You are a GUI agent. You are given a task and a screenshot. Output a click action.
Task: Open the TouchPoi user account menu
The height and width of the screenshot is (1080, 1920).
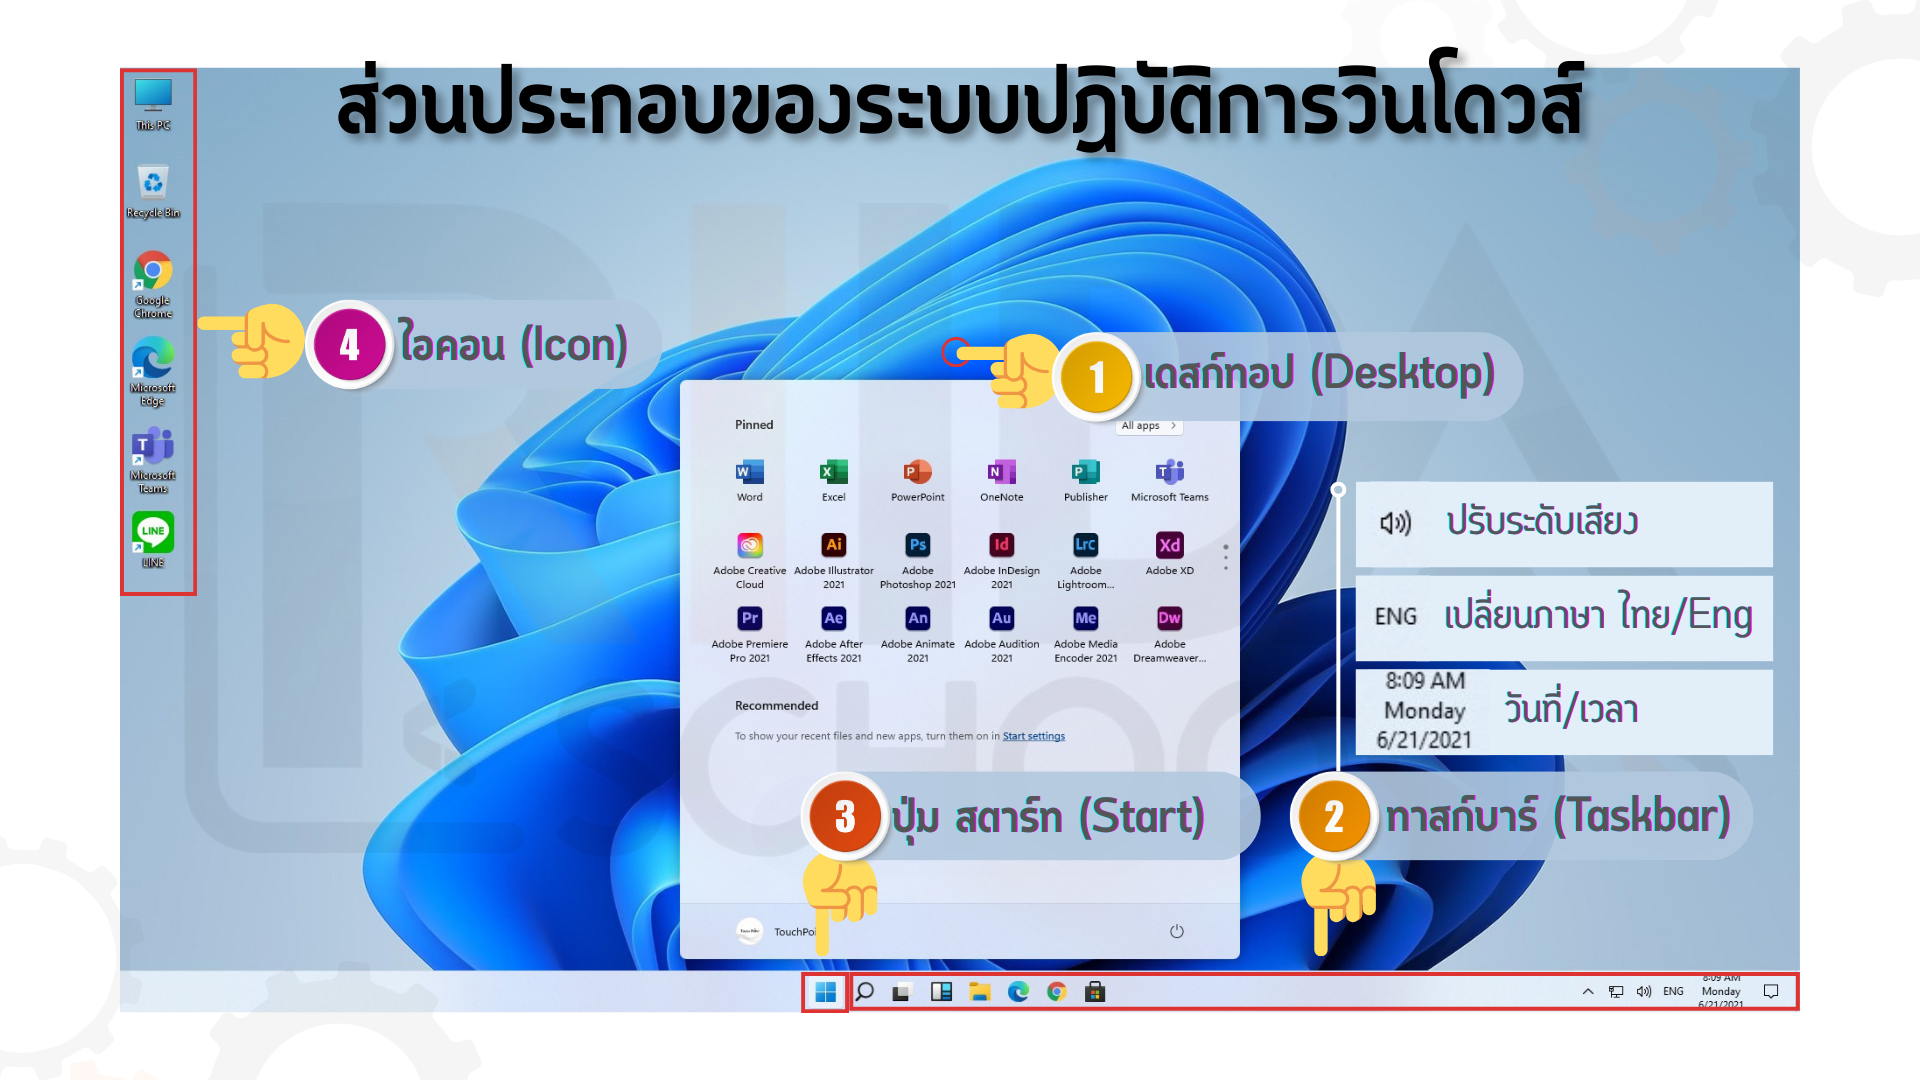coord(777,931)
